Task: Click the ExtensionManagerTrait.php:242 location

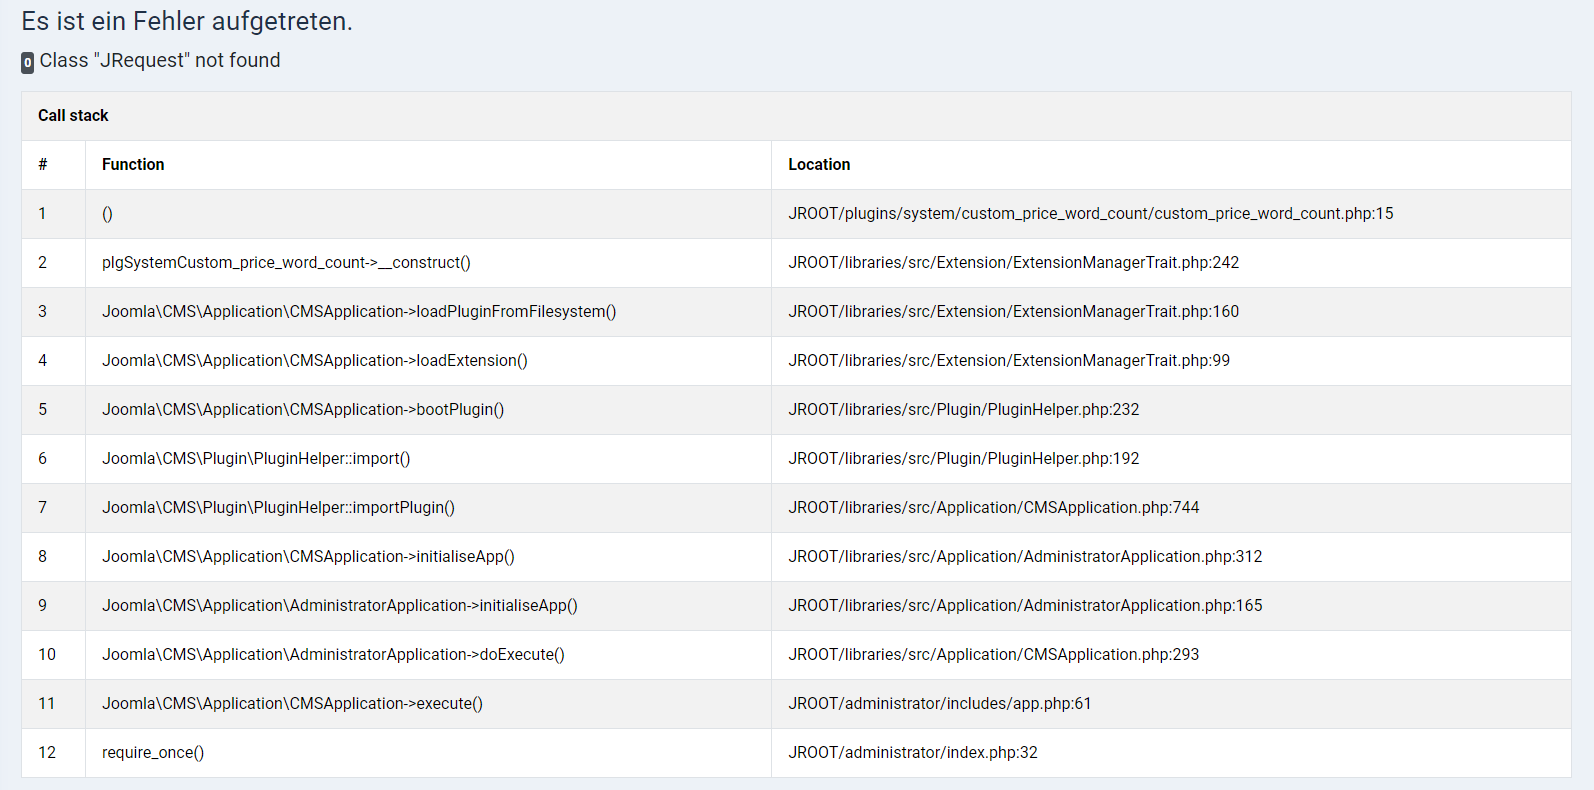Action: [1013, 263]
